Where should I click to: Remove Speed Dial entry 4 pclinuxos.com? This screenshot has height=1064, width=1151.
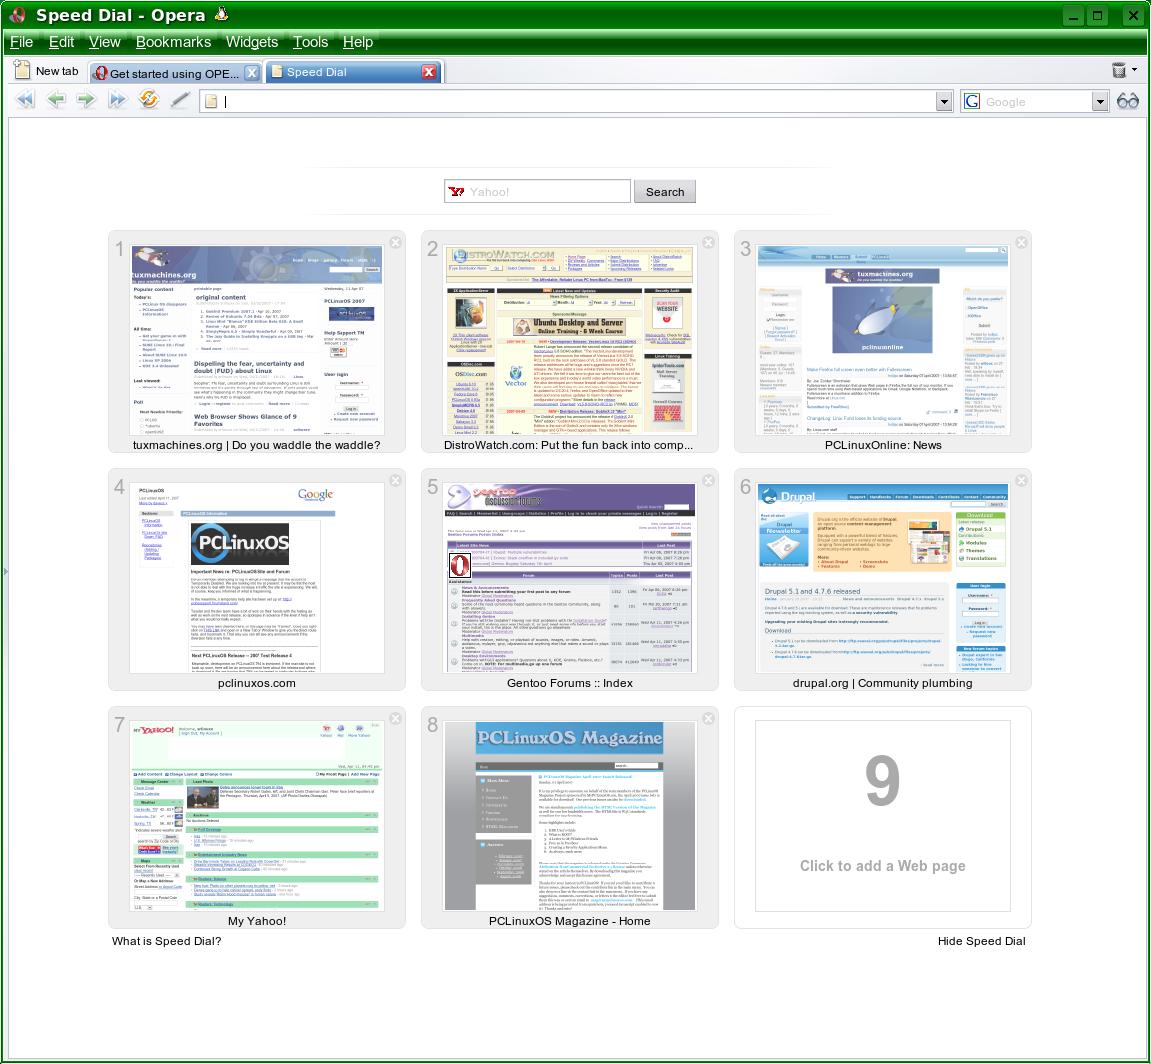click(396, 480)
